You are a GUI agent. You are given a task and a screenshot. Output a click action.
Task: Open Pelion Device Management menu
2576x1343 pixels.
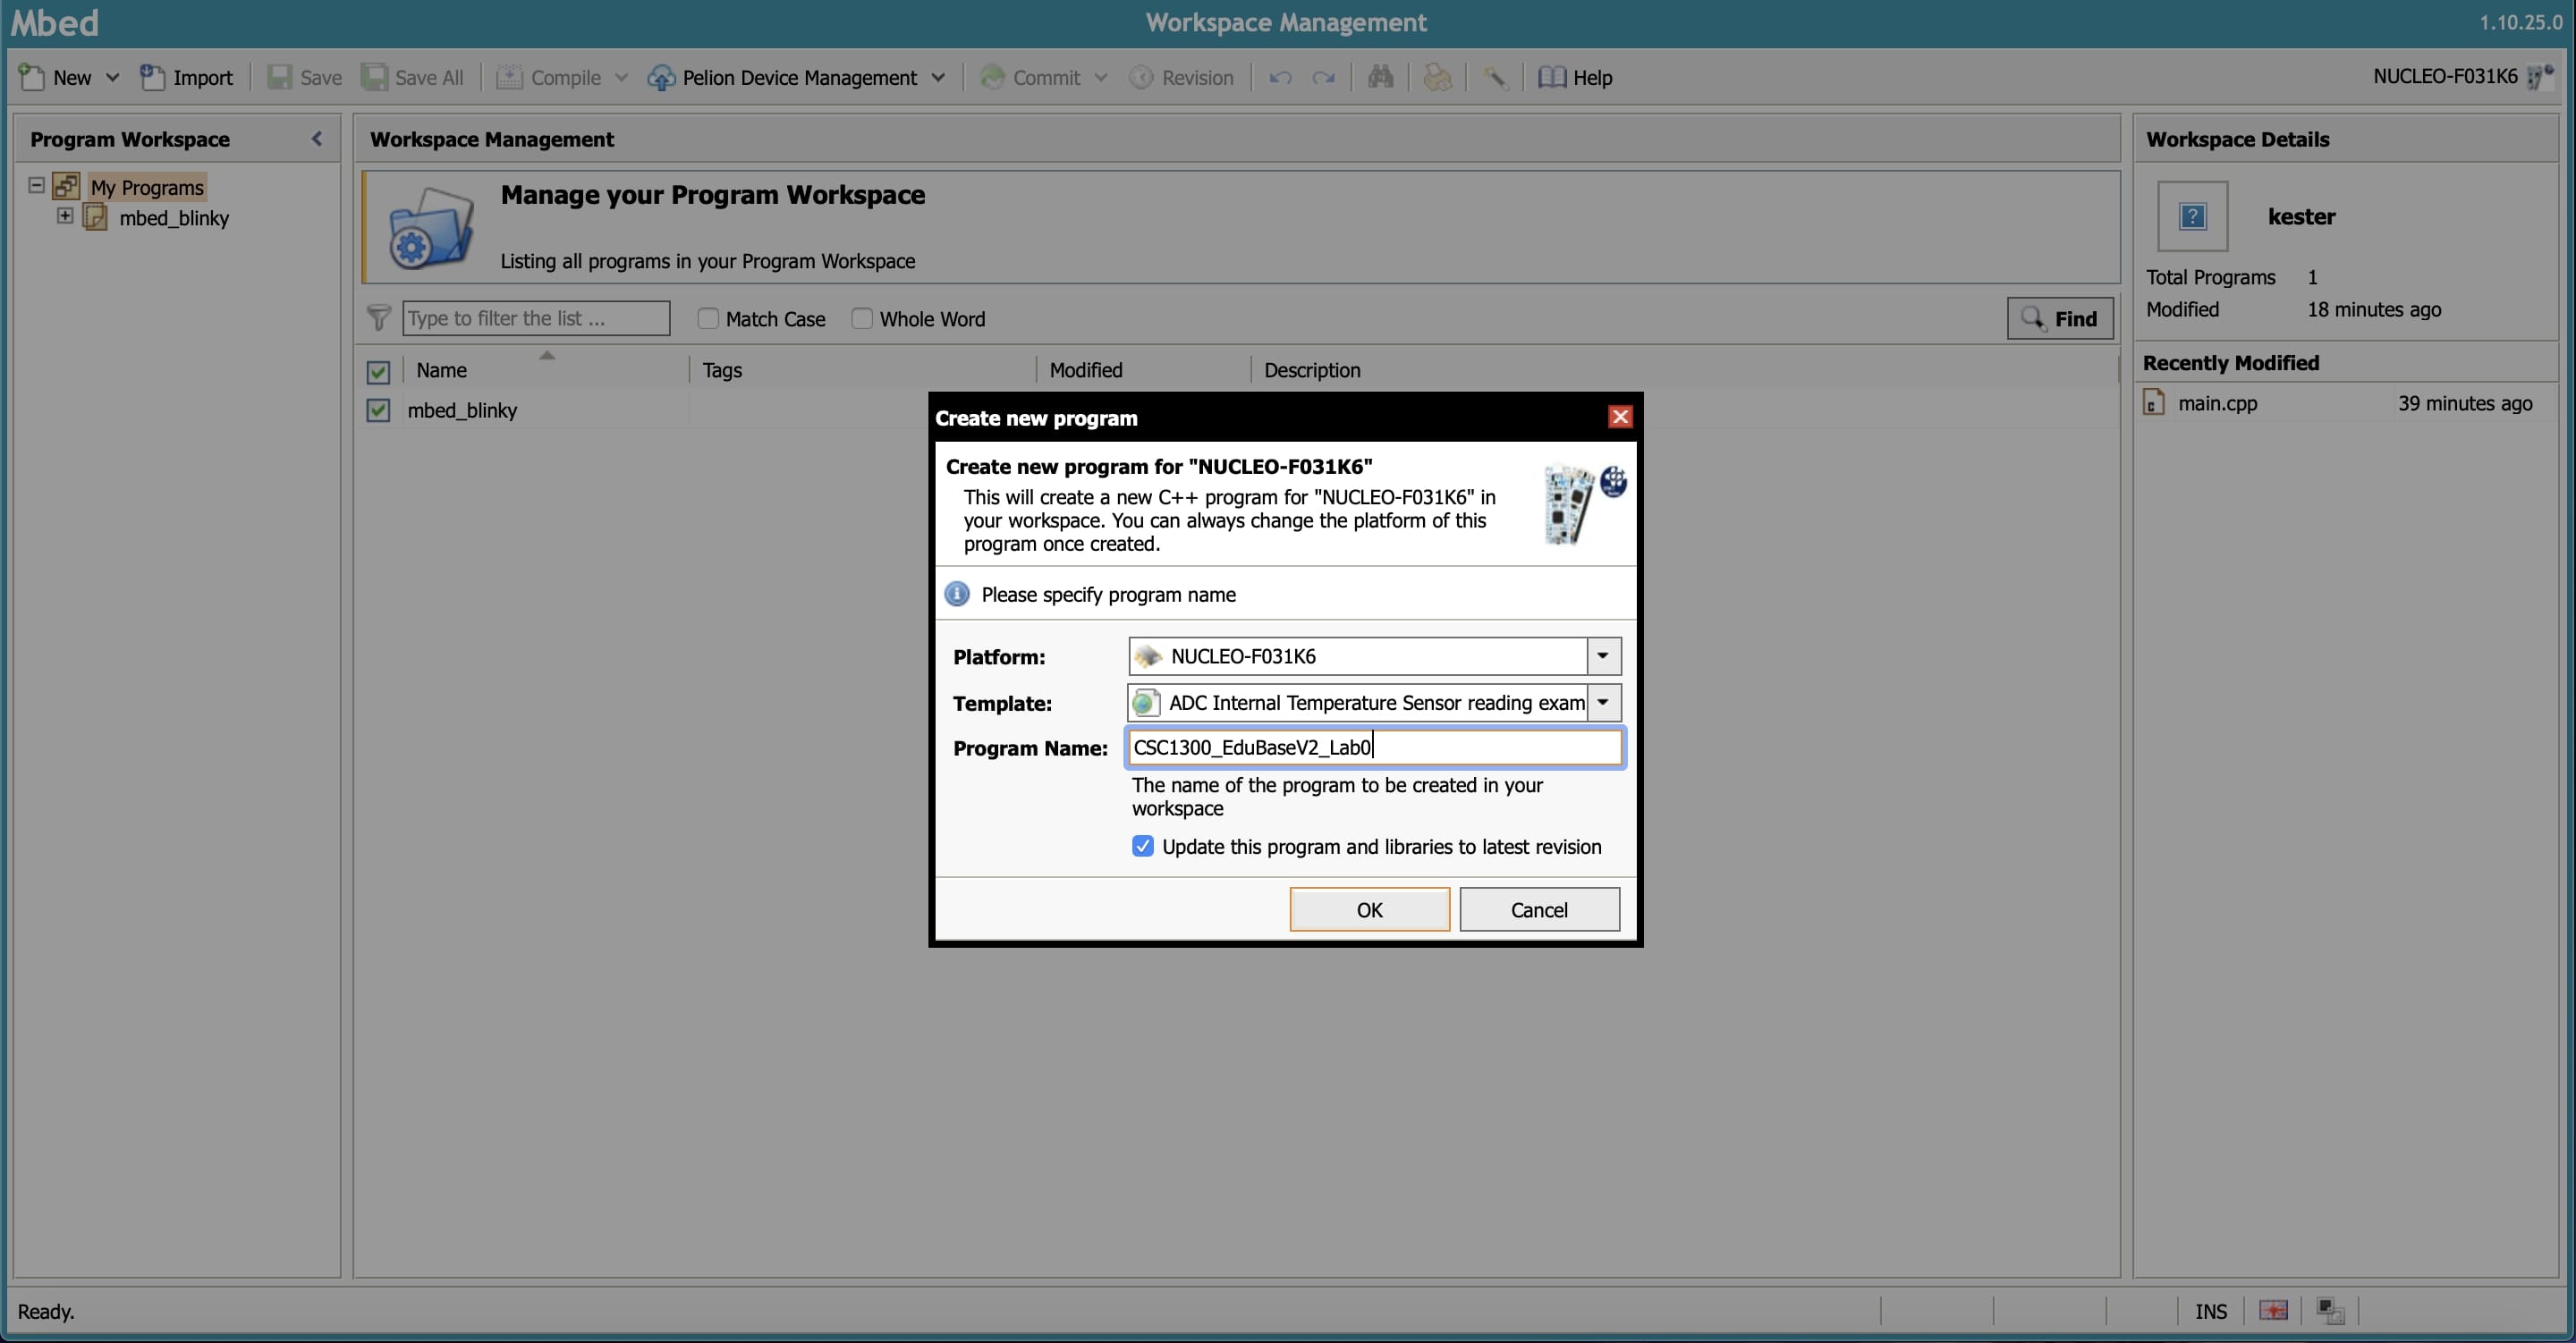coord(797,77)
